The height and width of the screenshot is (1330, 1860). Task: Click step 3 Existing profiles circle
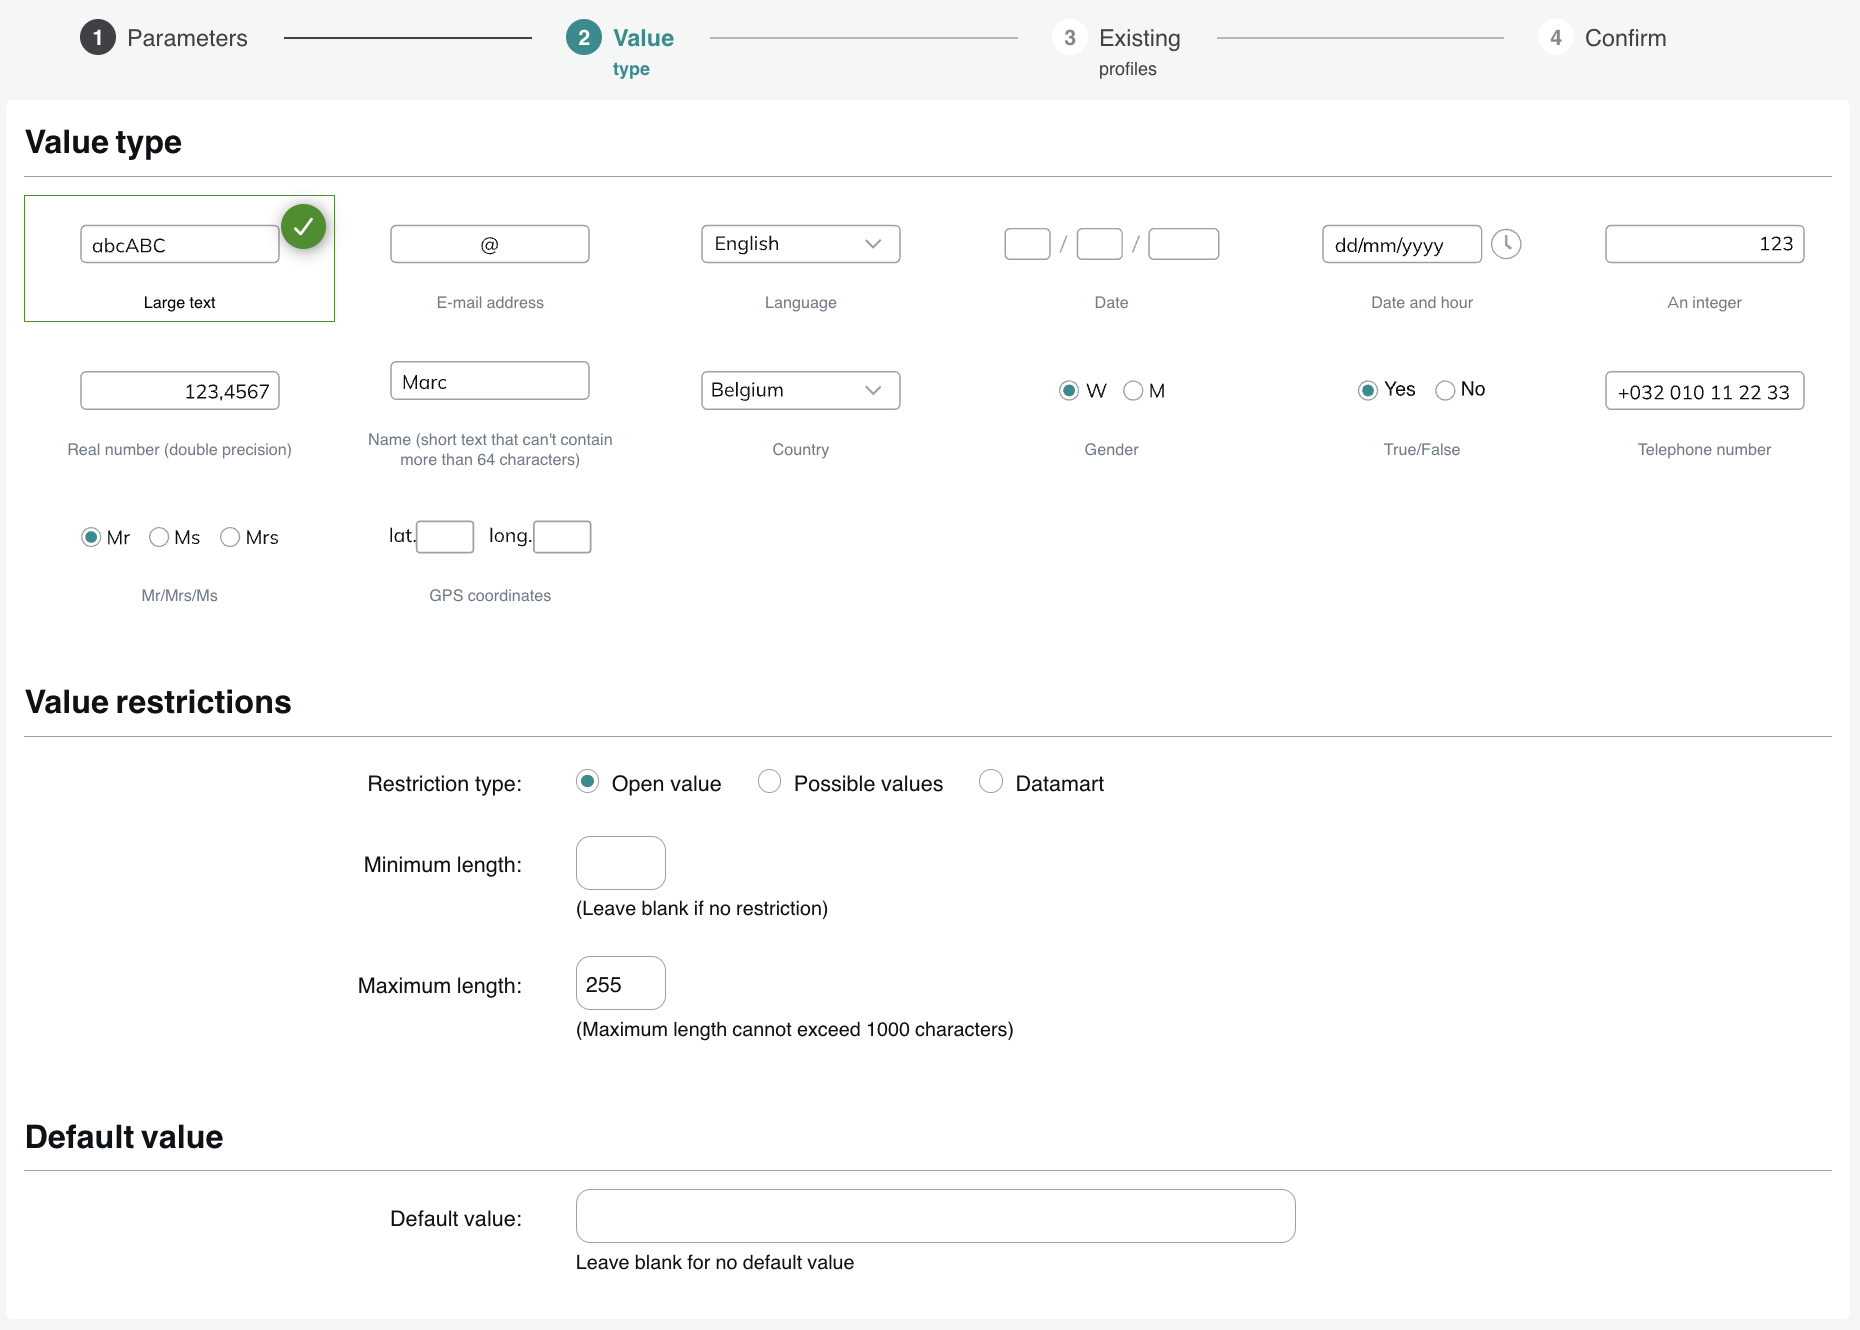point(1070,38)
